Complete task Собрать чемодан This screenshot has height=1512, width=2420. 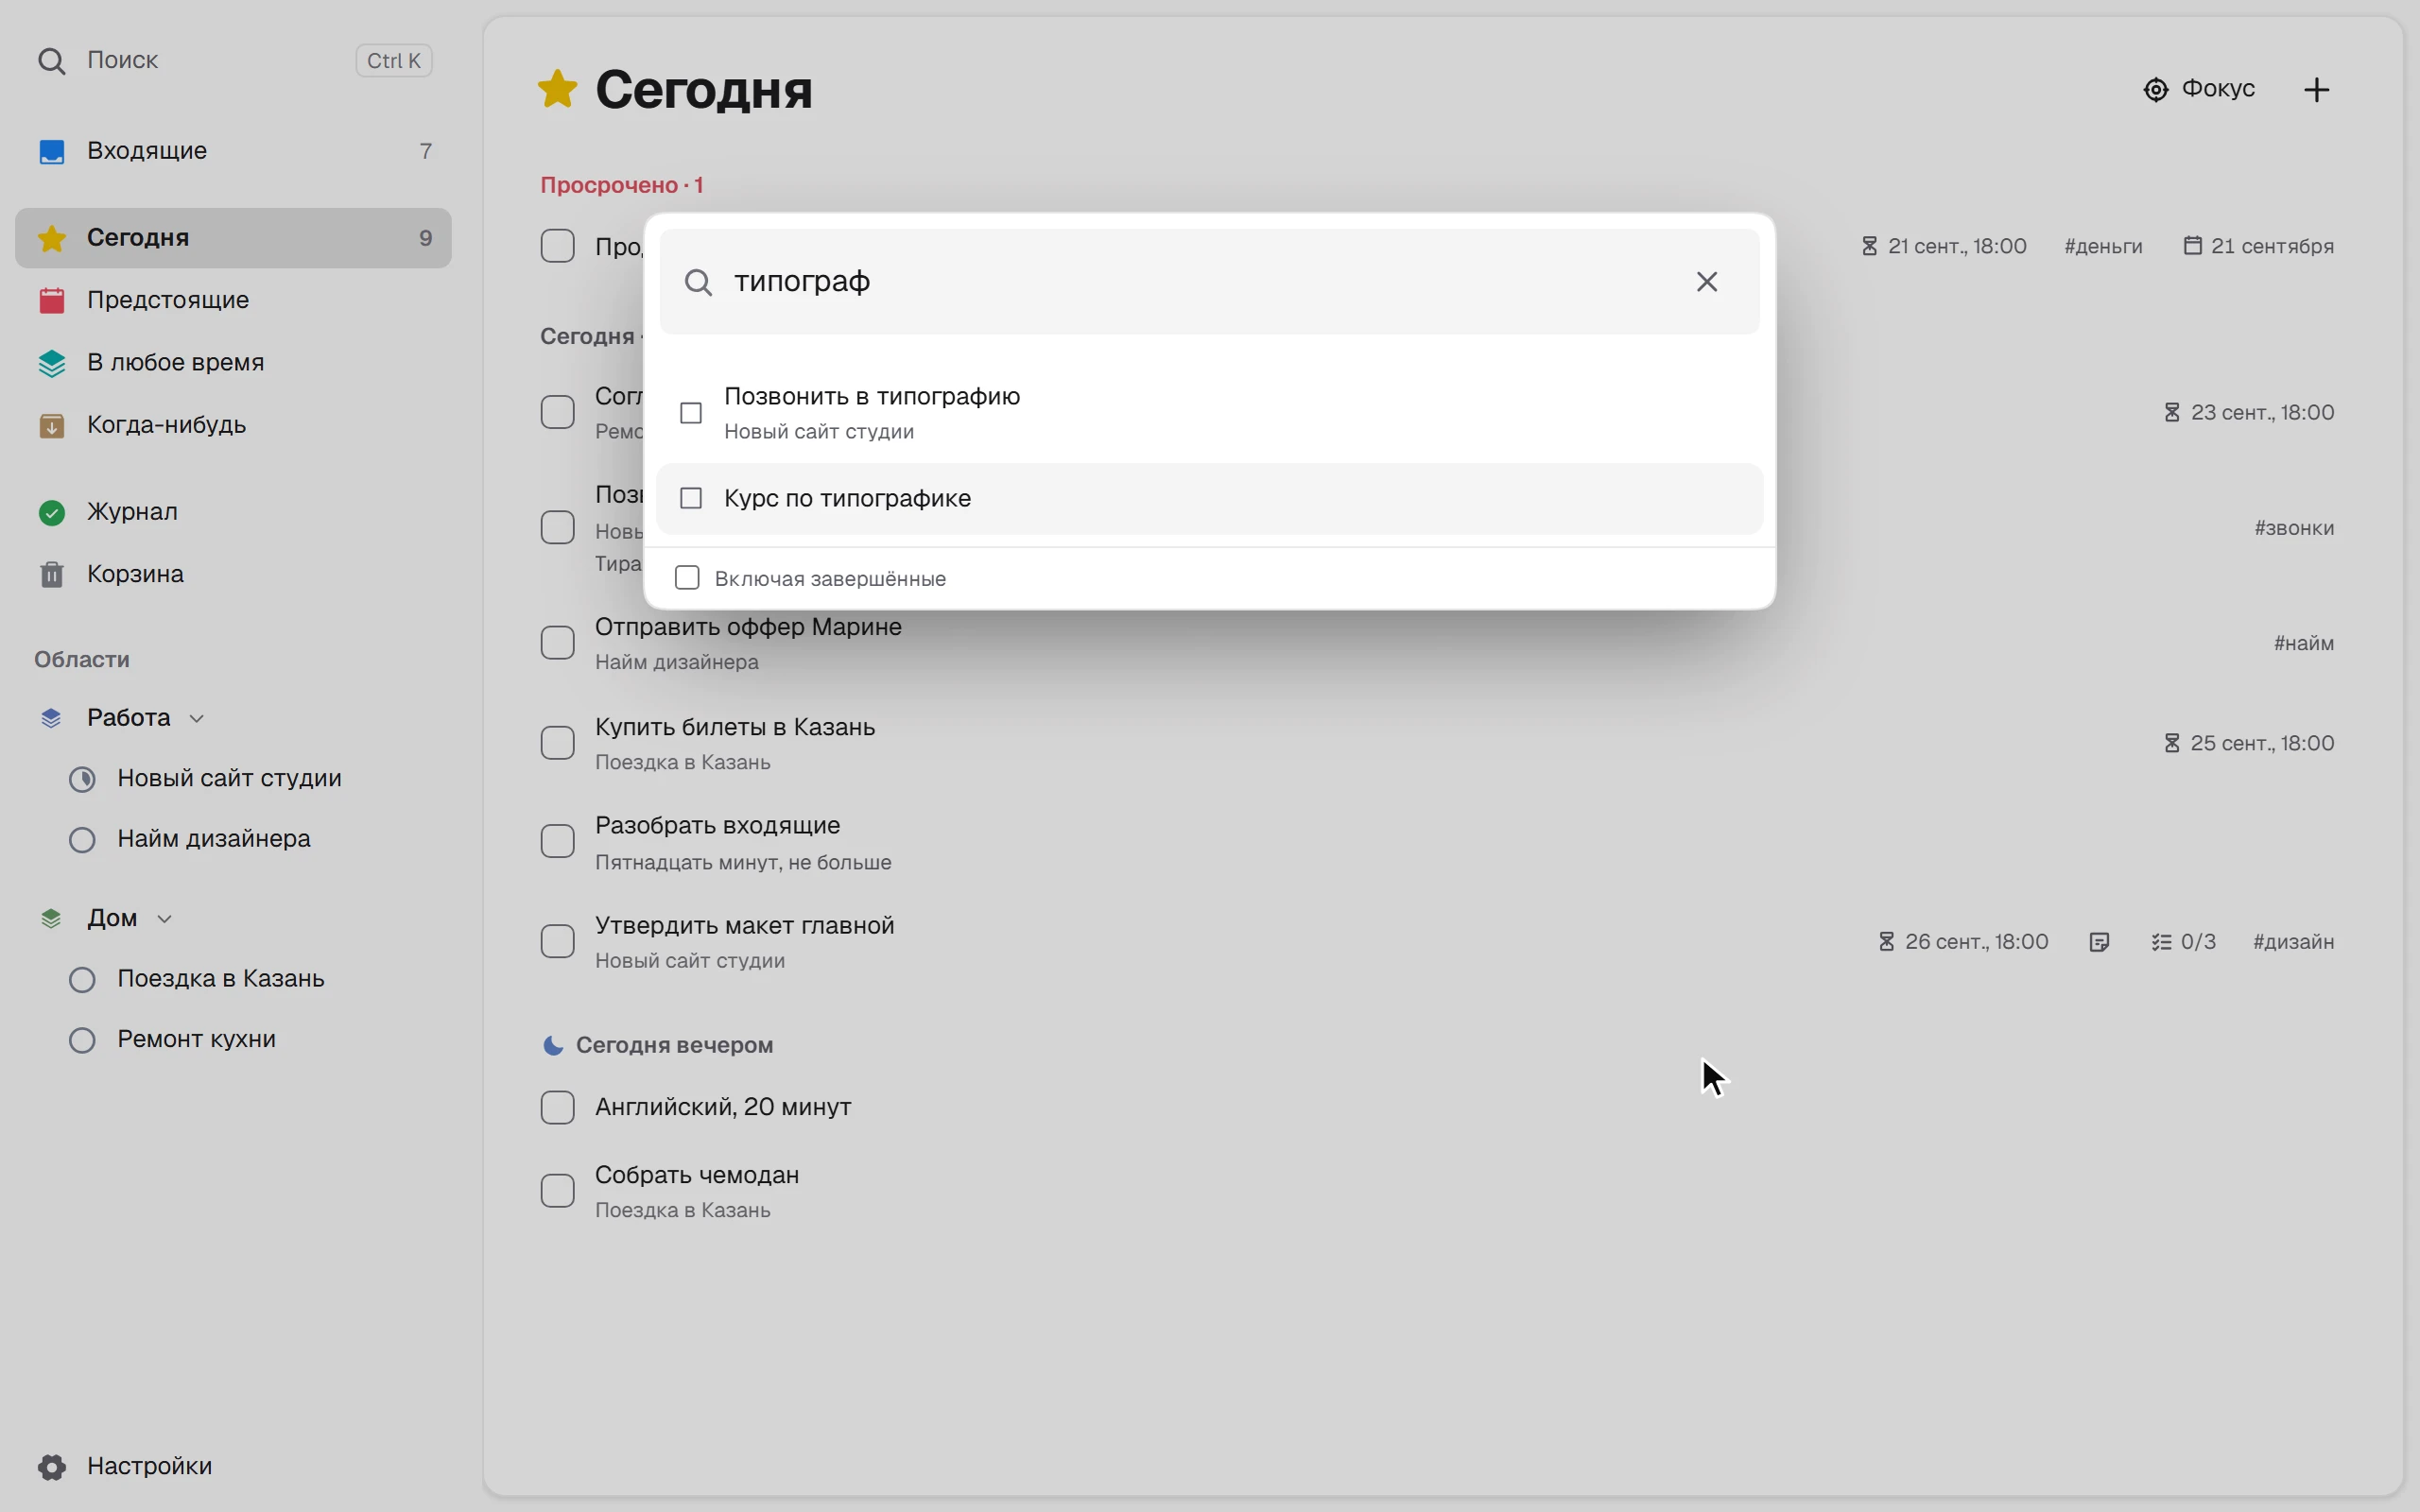point(557,1191)
